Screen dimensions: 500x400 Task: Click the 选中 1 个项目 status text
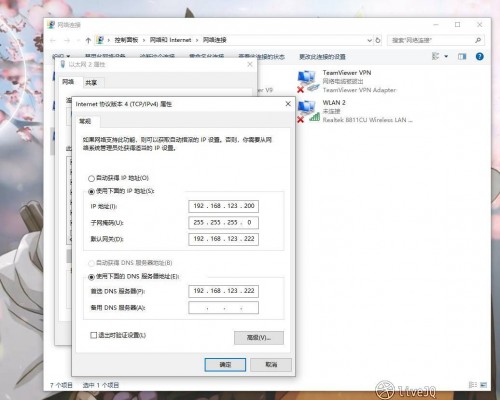pos(101,385)
